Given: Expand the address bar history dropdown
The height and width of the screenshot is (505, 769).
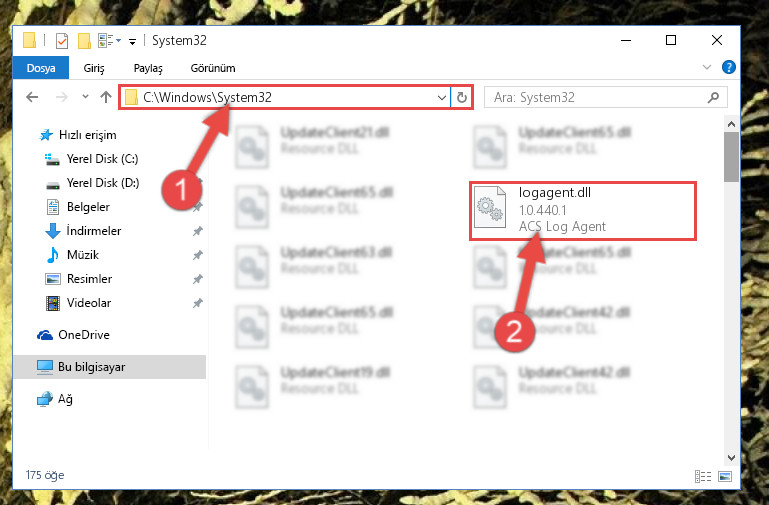Looking at the screenshot, I should click(x=441, y=97).
